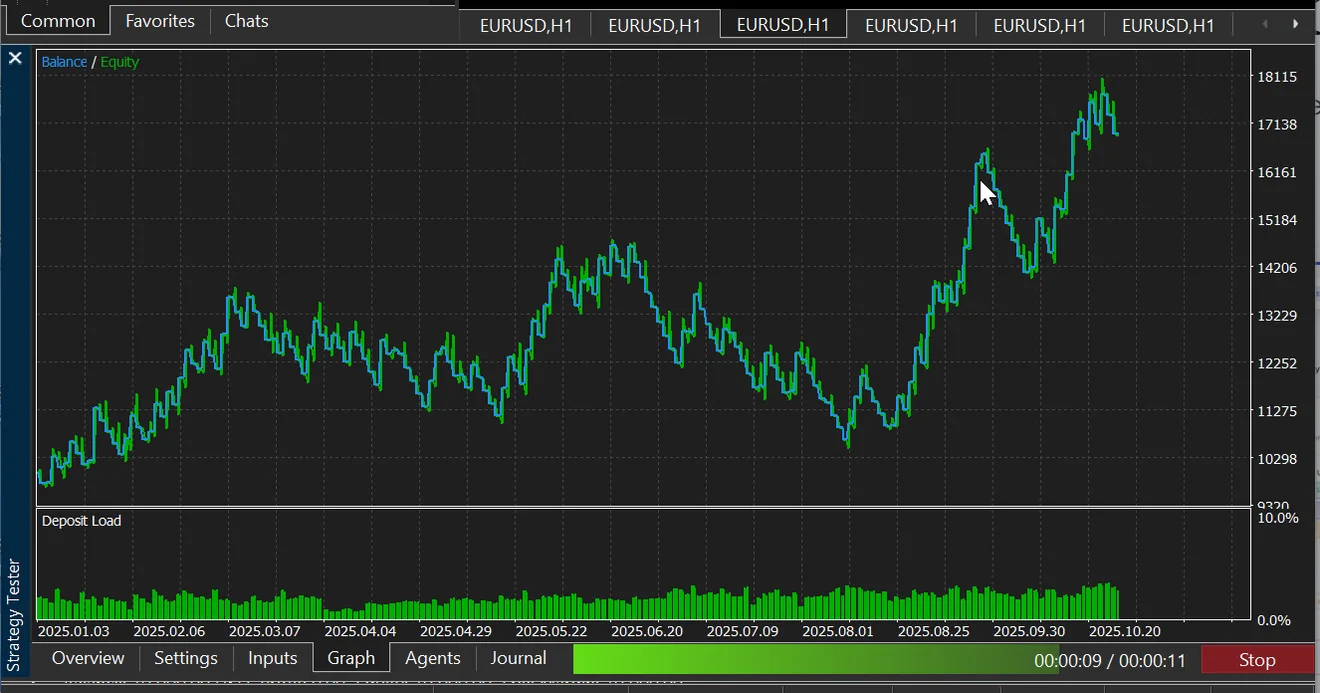Go to the Settings tab
This screenshot has height=693, width=1320.
pos(186,658)
